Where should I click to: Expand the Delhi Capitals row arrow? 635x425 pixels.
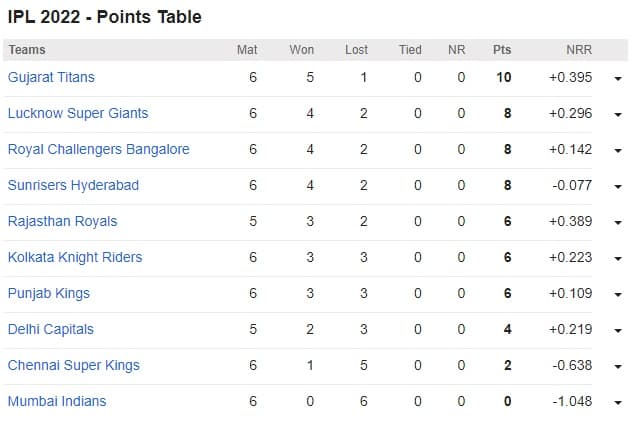(x=618, y=331)
